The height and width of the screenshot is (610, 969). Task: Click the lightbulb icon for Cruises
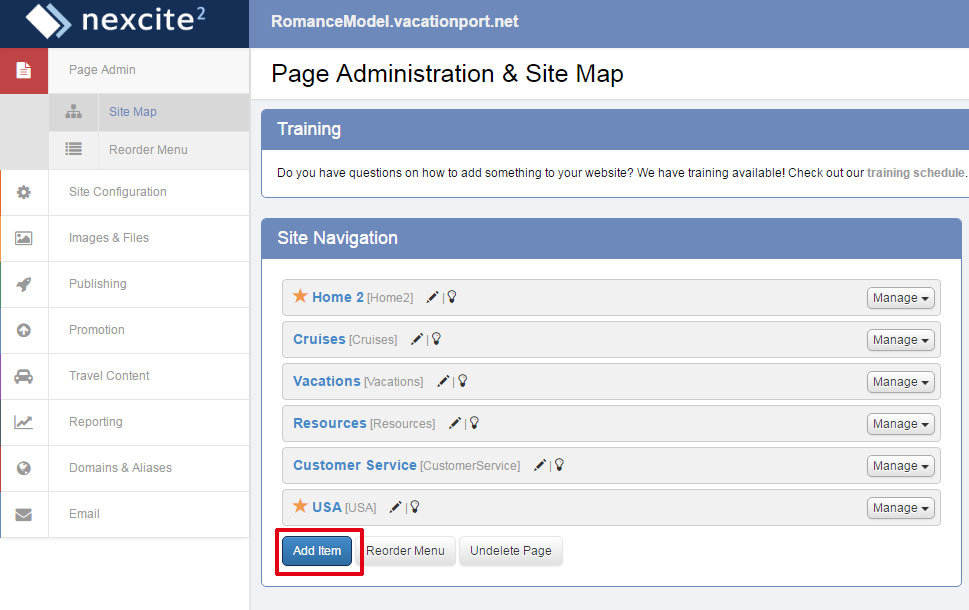point(436,339)
